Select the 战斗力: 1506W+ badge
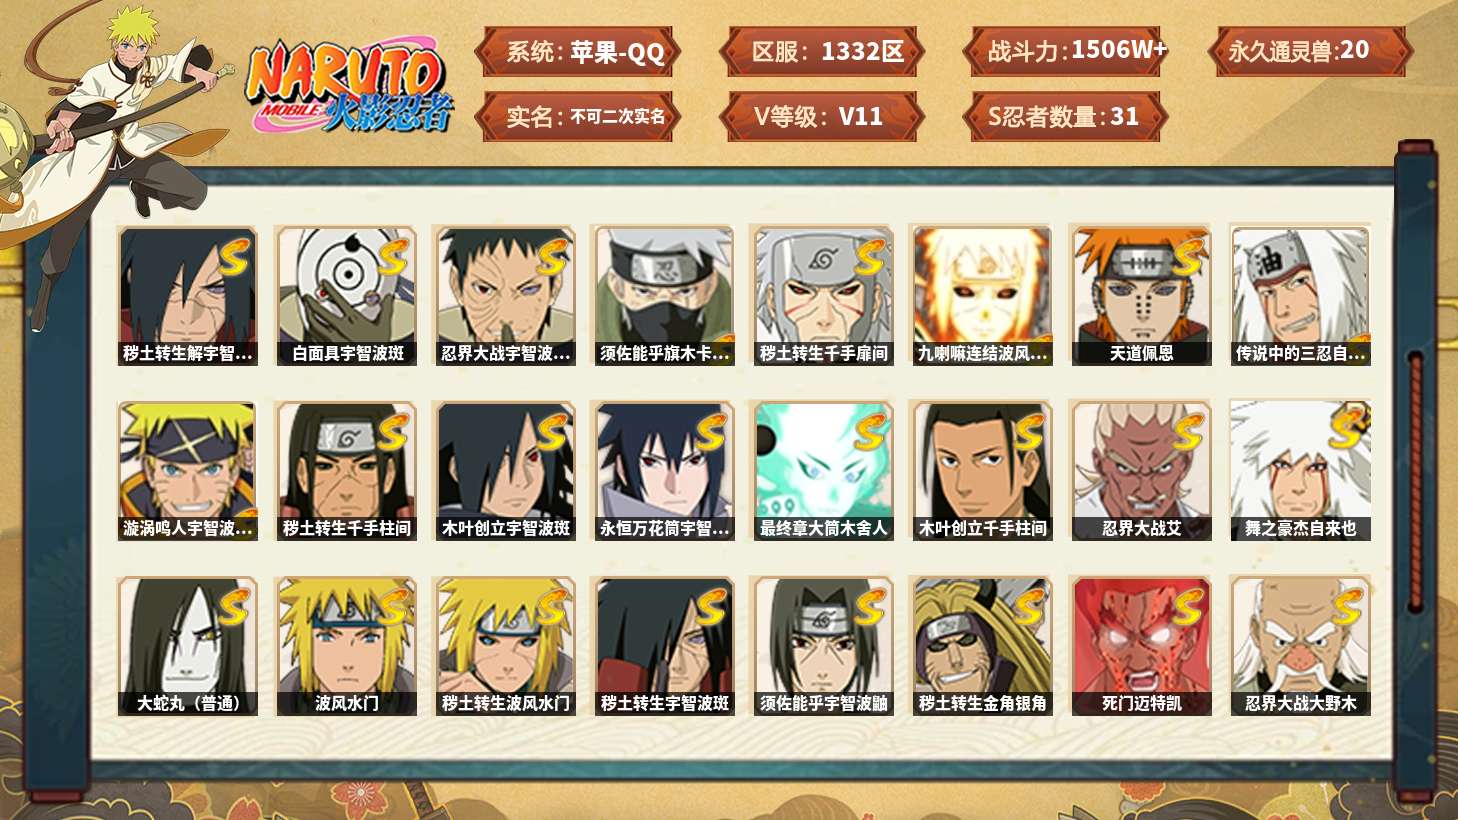Image resolution: width=1458 pixels, height=820 pixels. (1065, 52)
